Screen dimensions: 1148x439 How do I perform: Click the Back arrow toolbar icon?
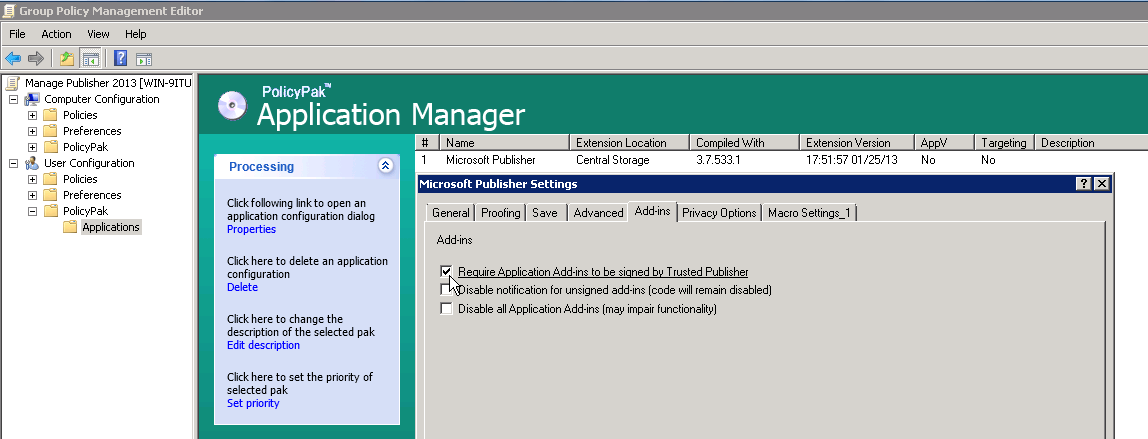point(12,59)
